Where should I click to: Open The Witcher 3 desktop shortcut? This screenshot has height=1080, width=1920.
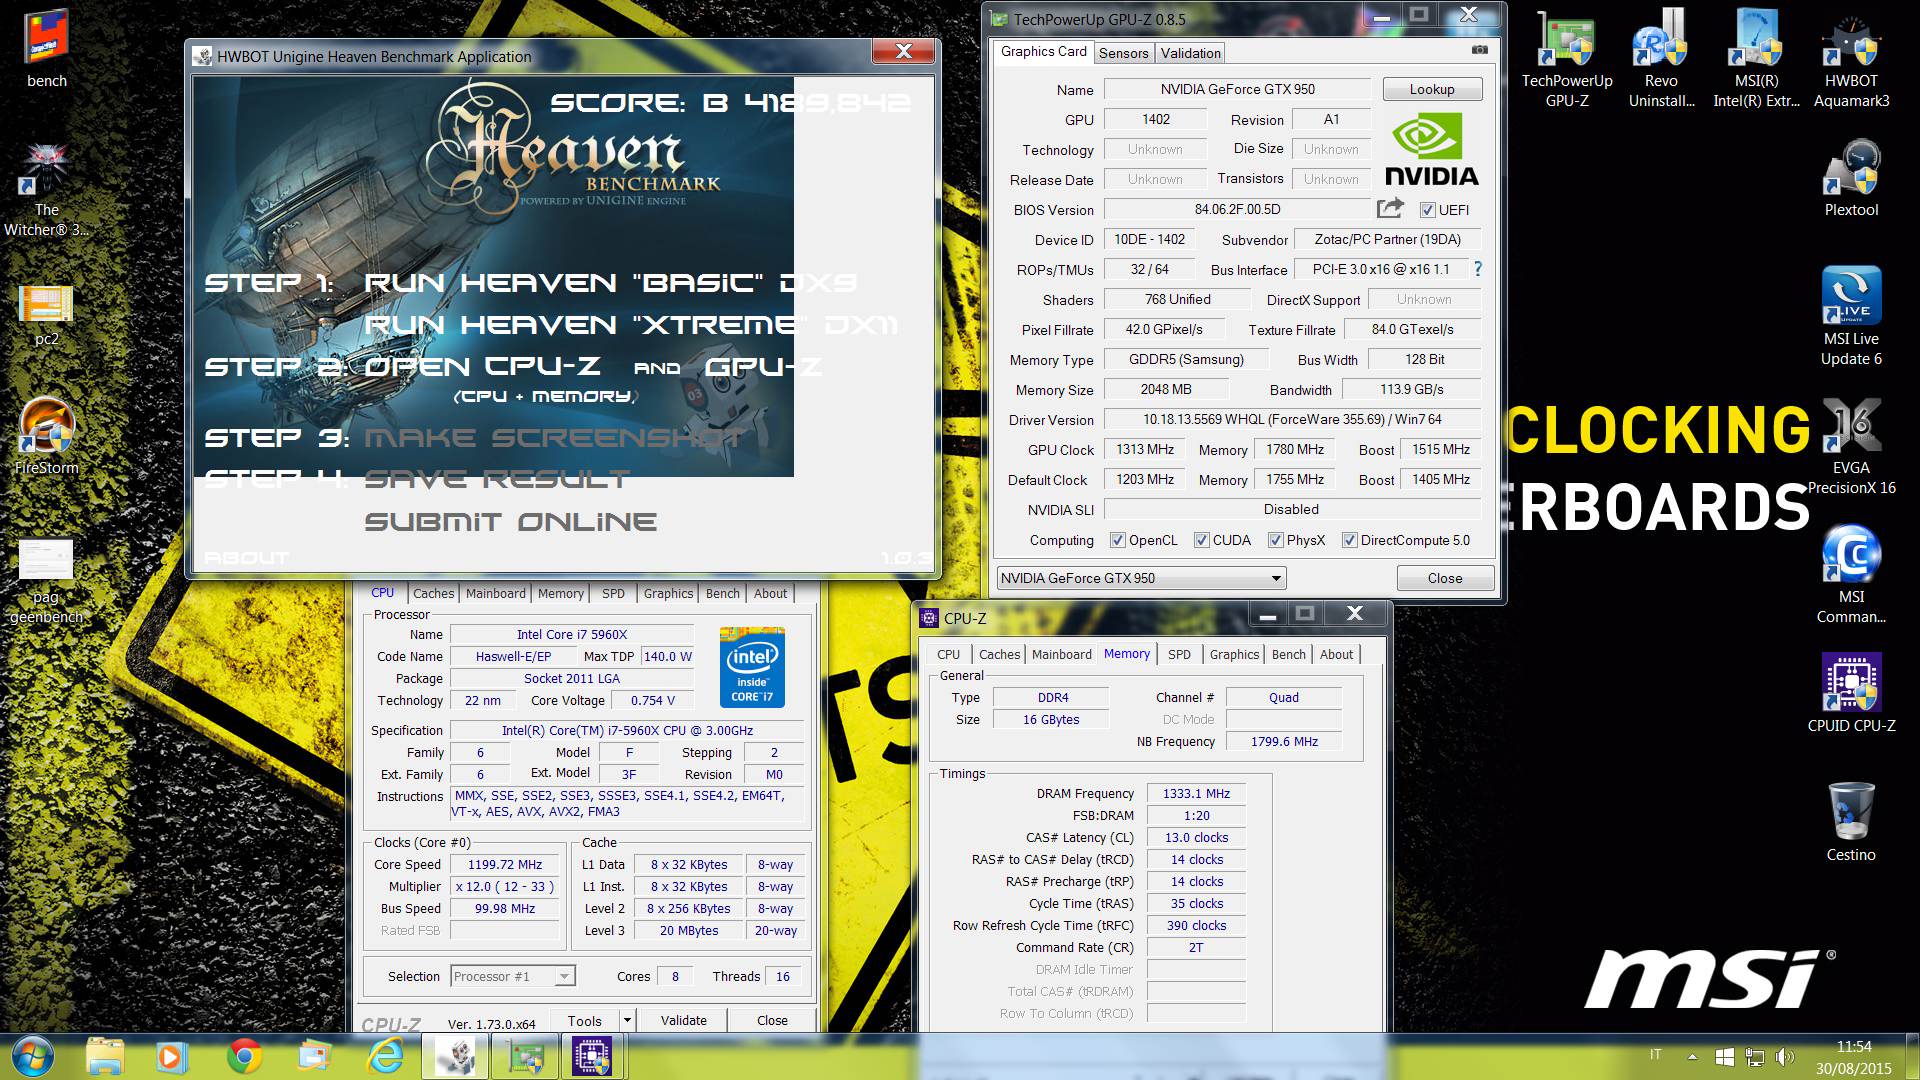[x=46, y=190]
